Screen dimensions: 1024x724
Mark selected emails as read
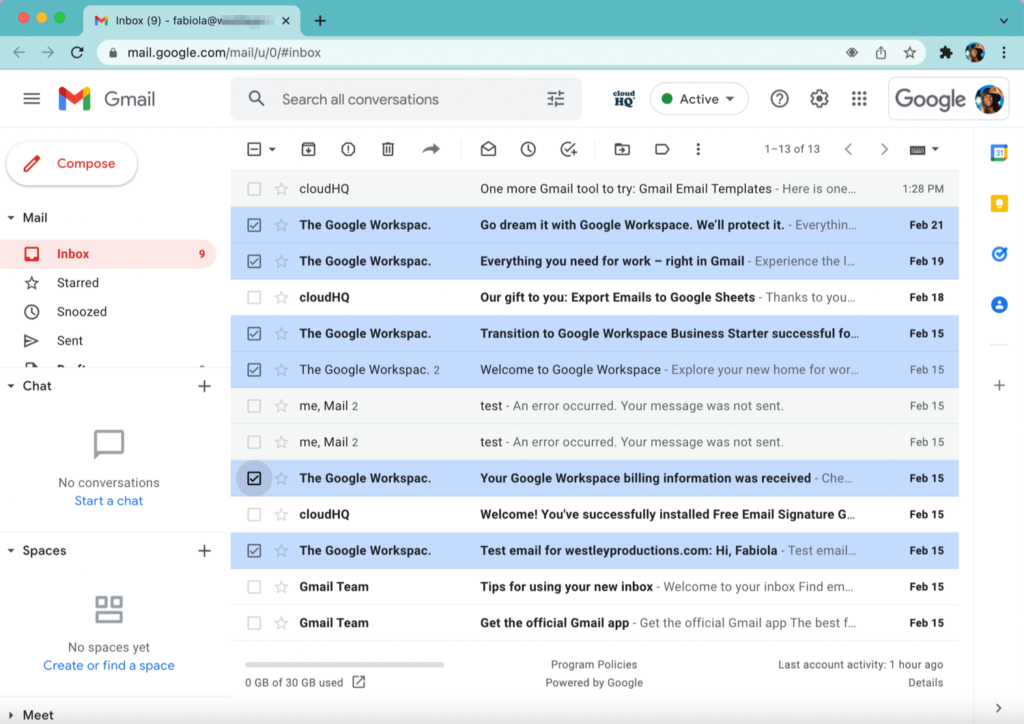(488, 148)
